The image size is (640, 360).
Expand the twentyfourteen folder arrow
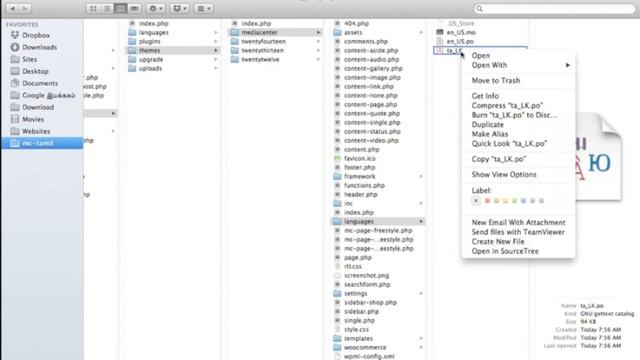318,42
